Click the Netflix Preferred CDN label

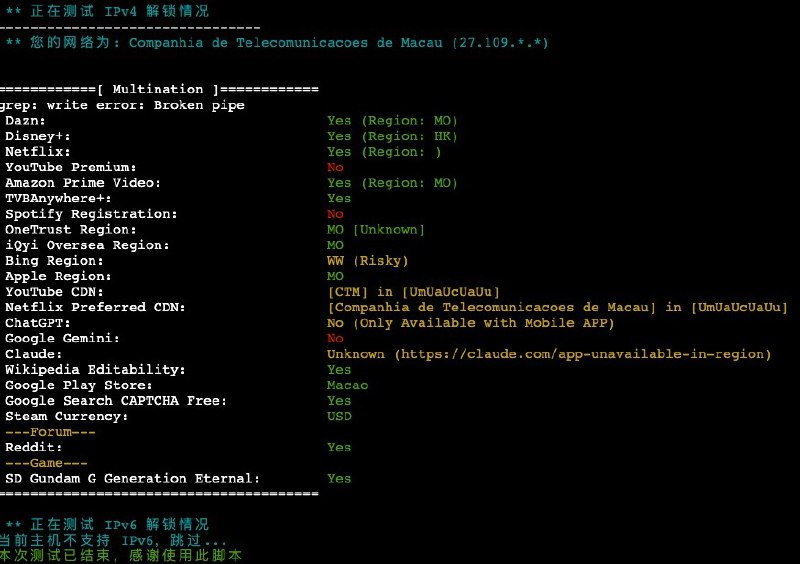(x=95, y=307)
